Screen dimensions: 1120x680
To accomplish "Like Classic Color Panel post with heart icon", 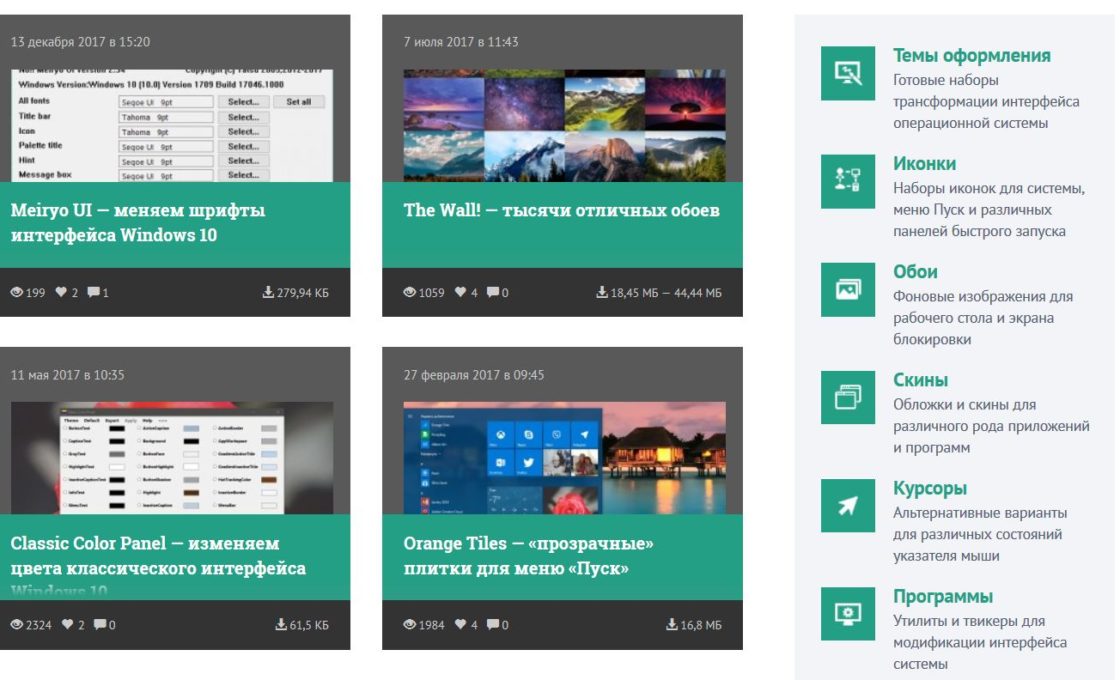I will pyautogui.click(x=67, y=624).
